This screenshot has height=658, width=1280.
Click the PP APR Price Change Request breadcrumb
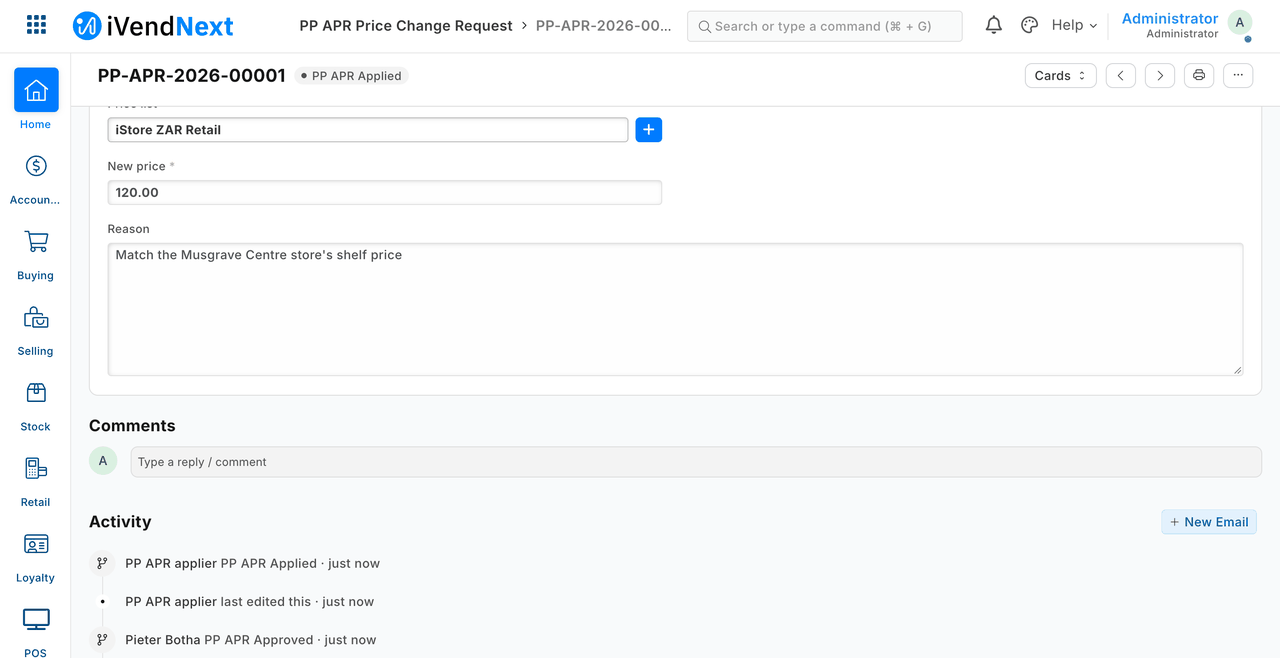click(x=406, y=25)
